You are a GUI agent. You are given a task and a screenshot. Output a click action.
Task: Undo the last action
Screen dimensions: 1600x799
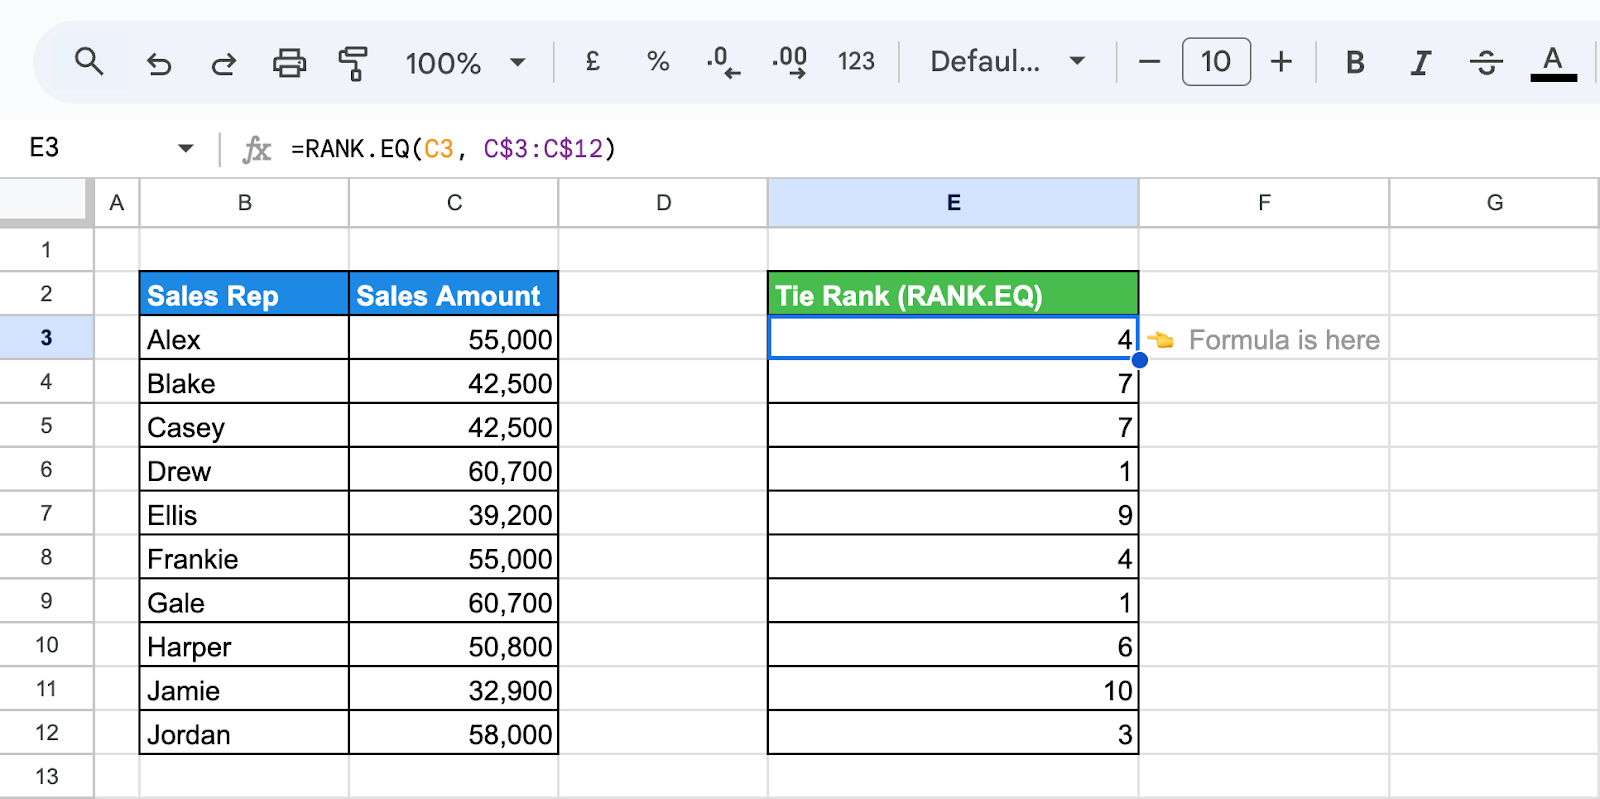coord(159,63)
